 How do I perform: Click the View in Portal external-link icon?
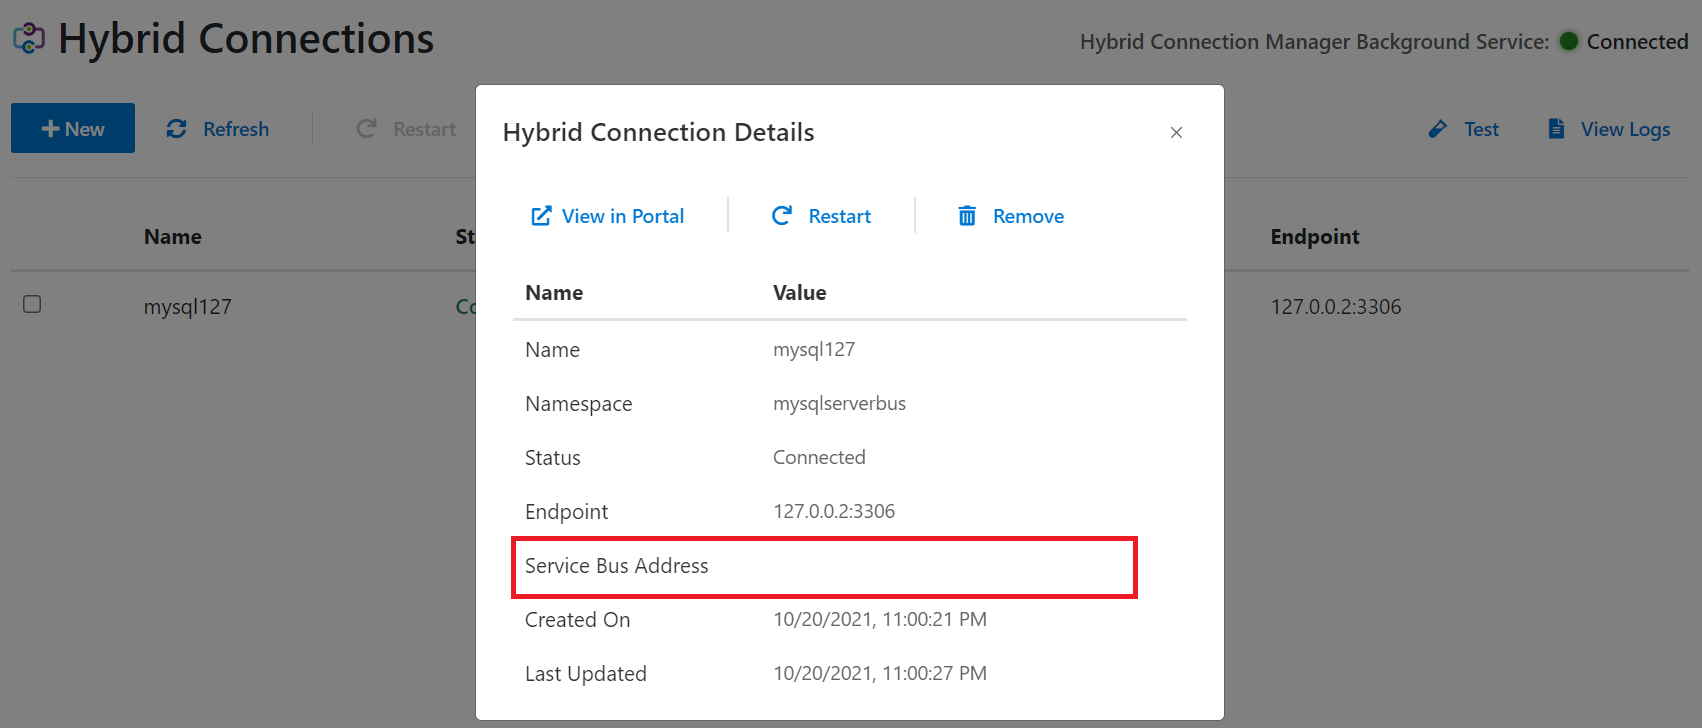[541, 216]
